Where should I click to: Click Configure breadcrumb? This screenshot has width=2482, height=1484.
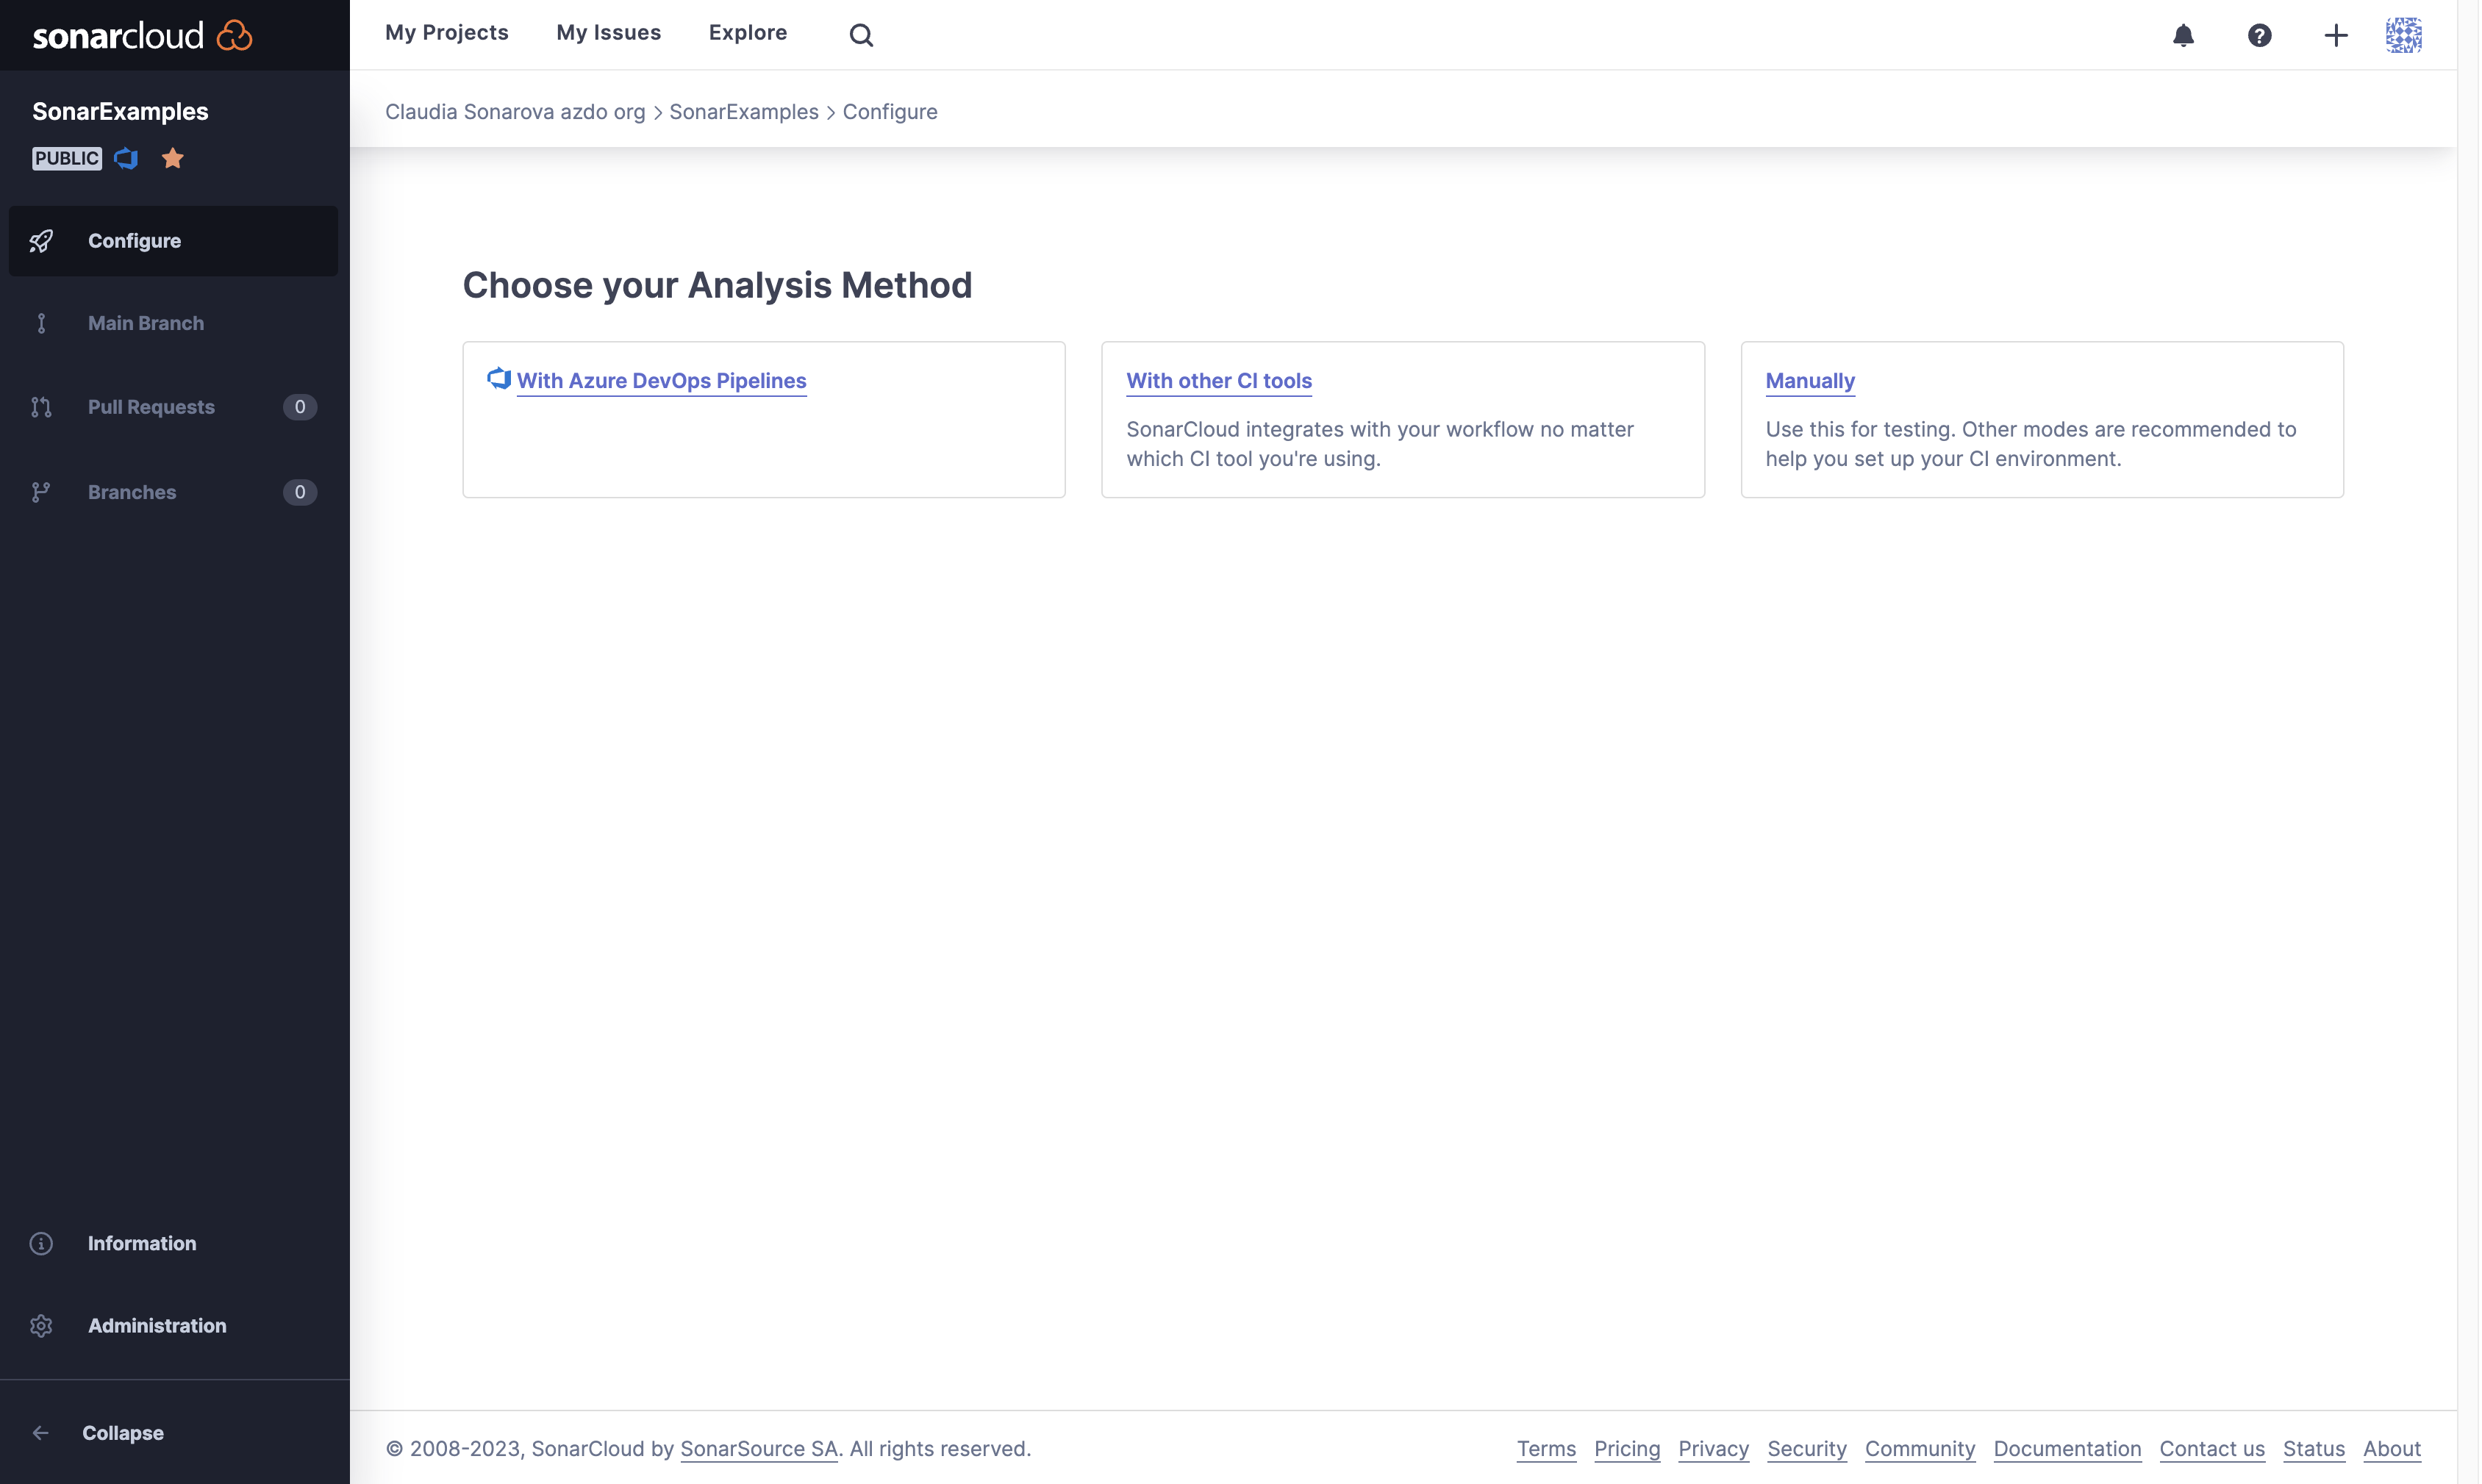(890, 112)
